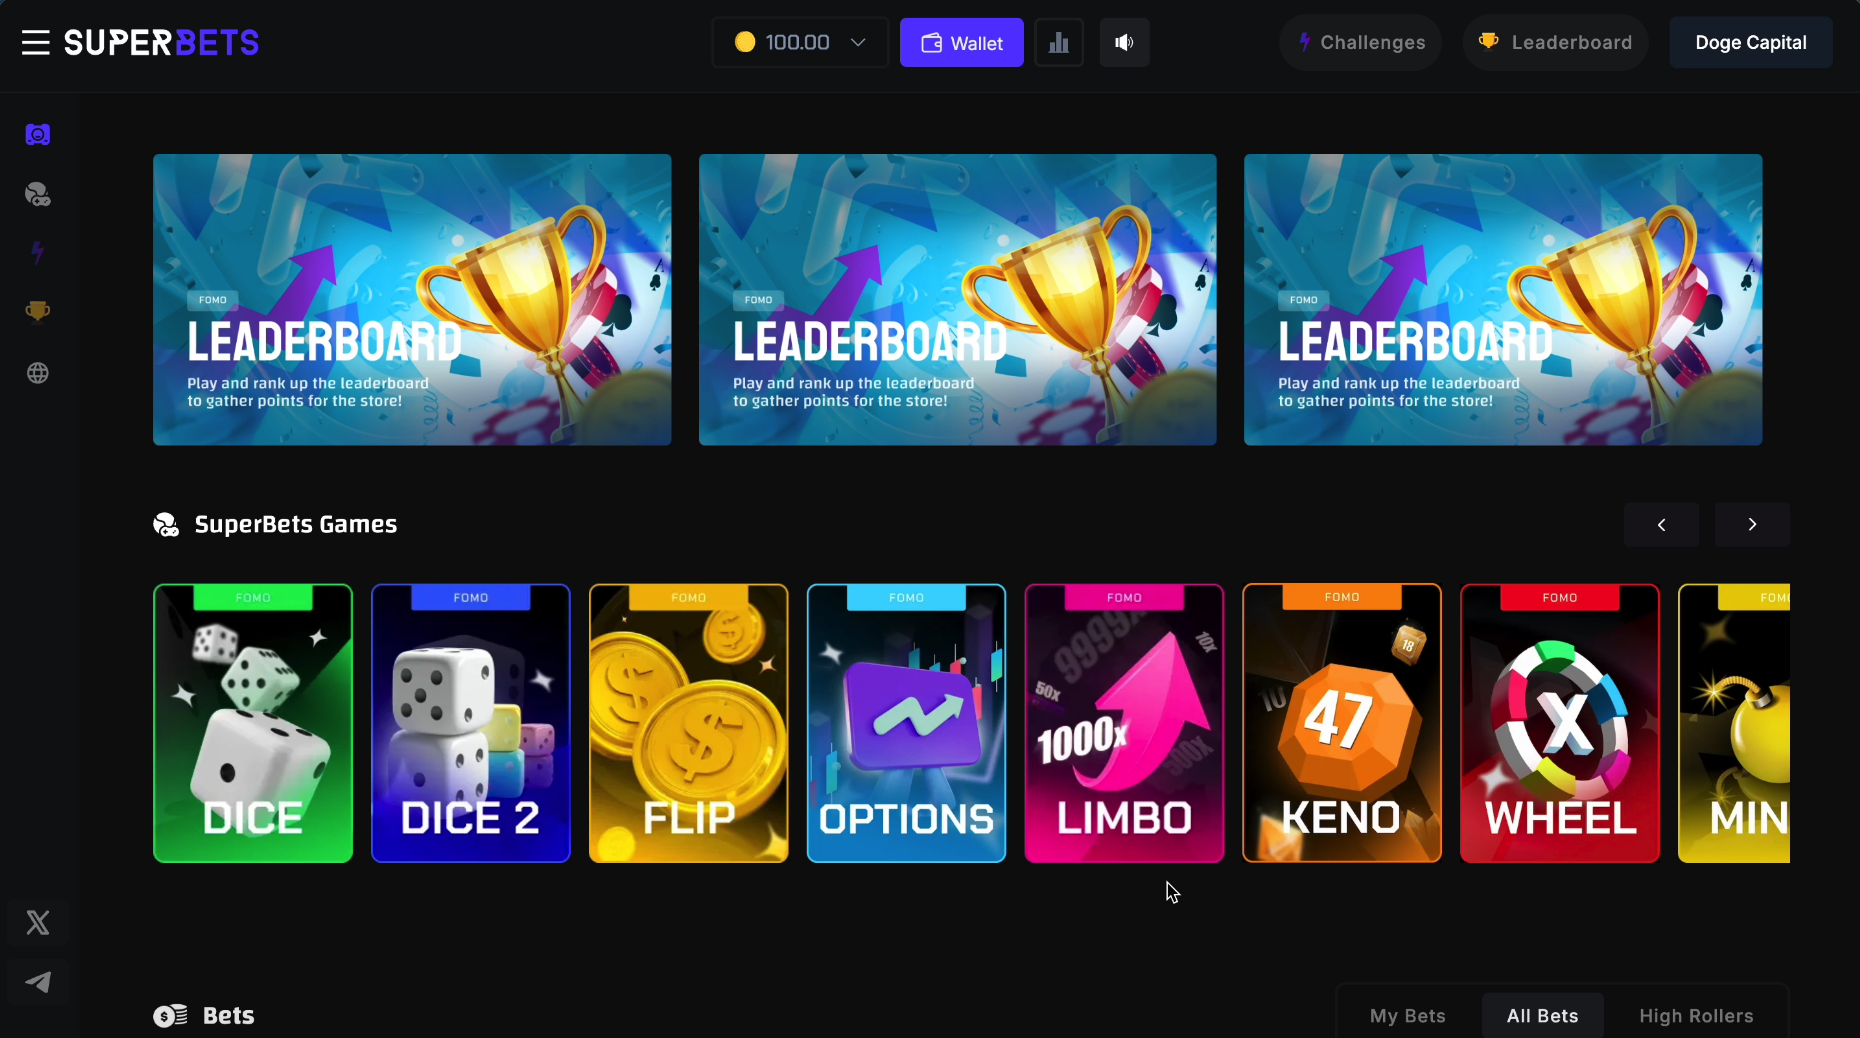This screenshot has width=1860, height=1038.
Task: Click the bar chart statistics icon
Action: click(1059, 43)
